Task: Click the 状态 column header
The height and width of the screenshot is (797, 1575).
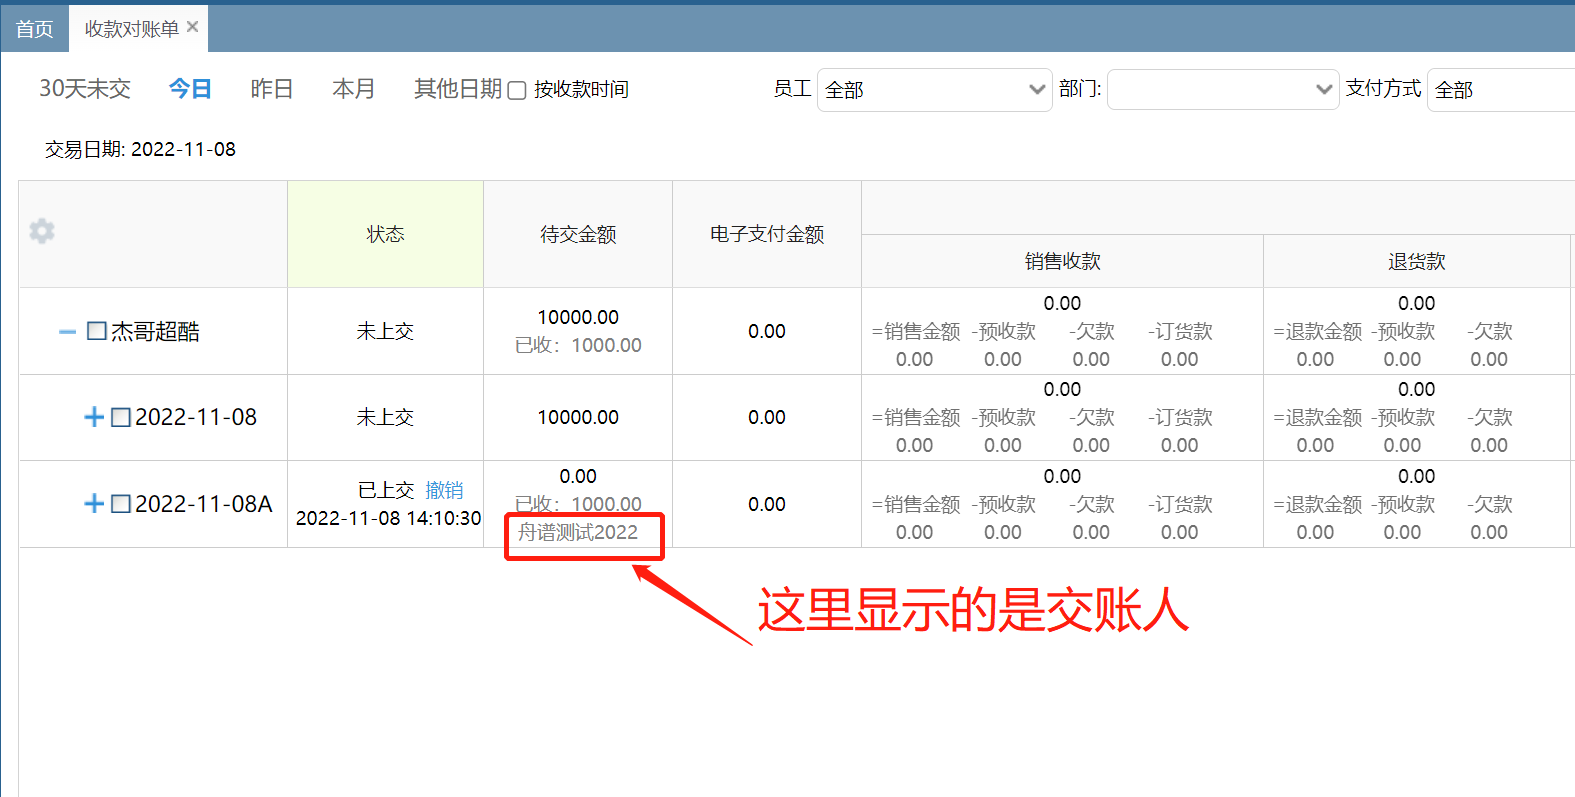Action: tap(385, 234)
